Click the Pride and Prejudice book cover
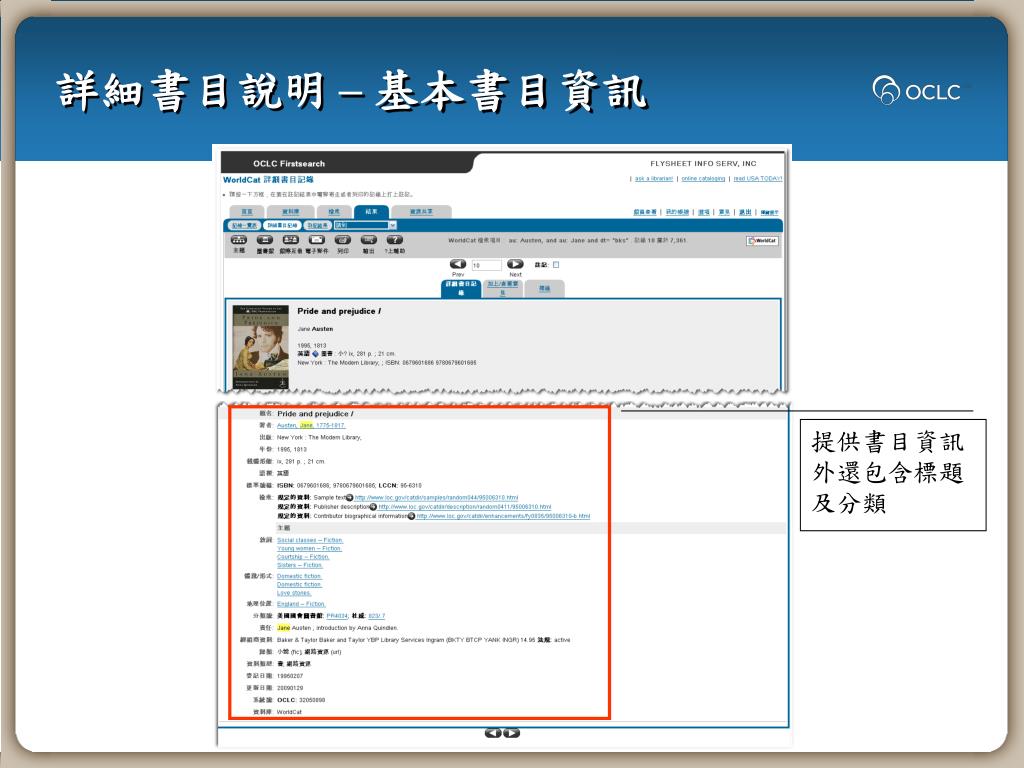Image resolution: width=1024 pixels, height=768 pixels. (x=261, y=347)
